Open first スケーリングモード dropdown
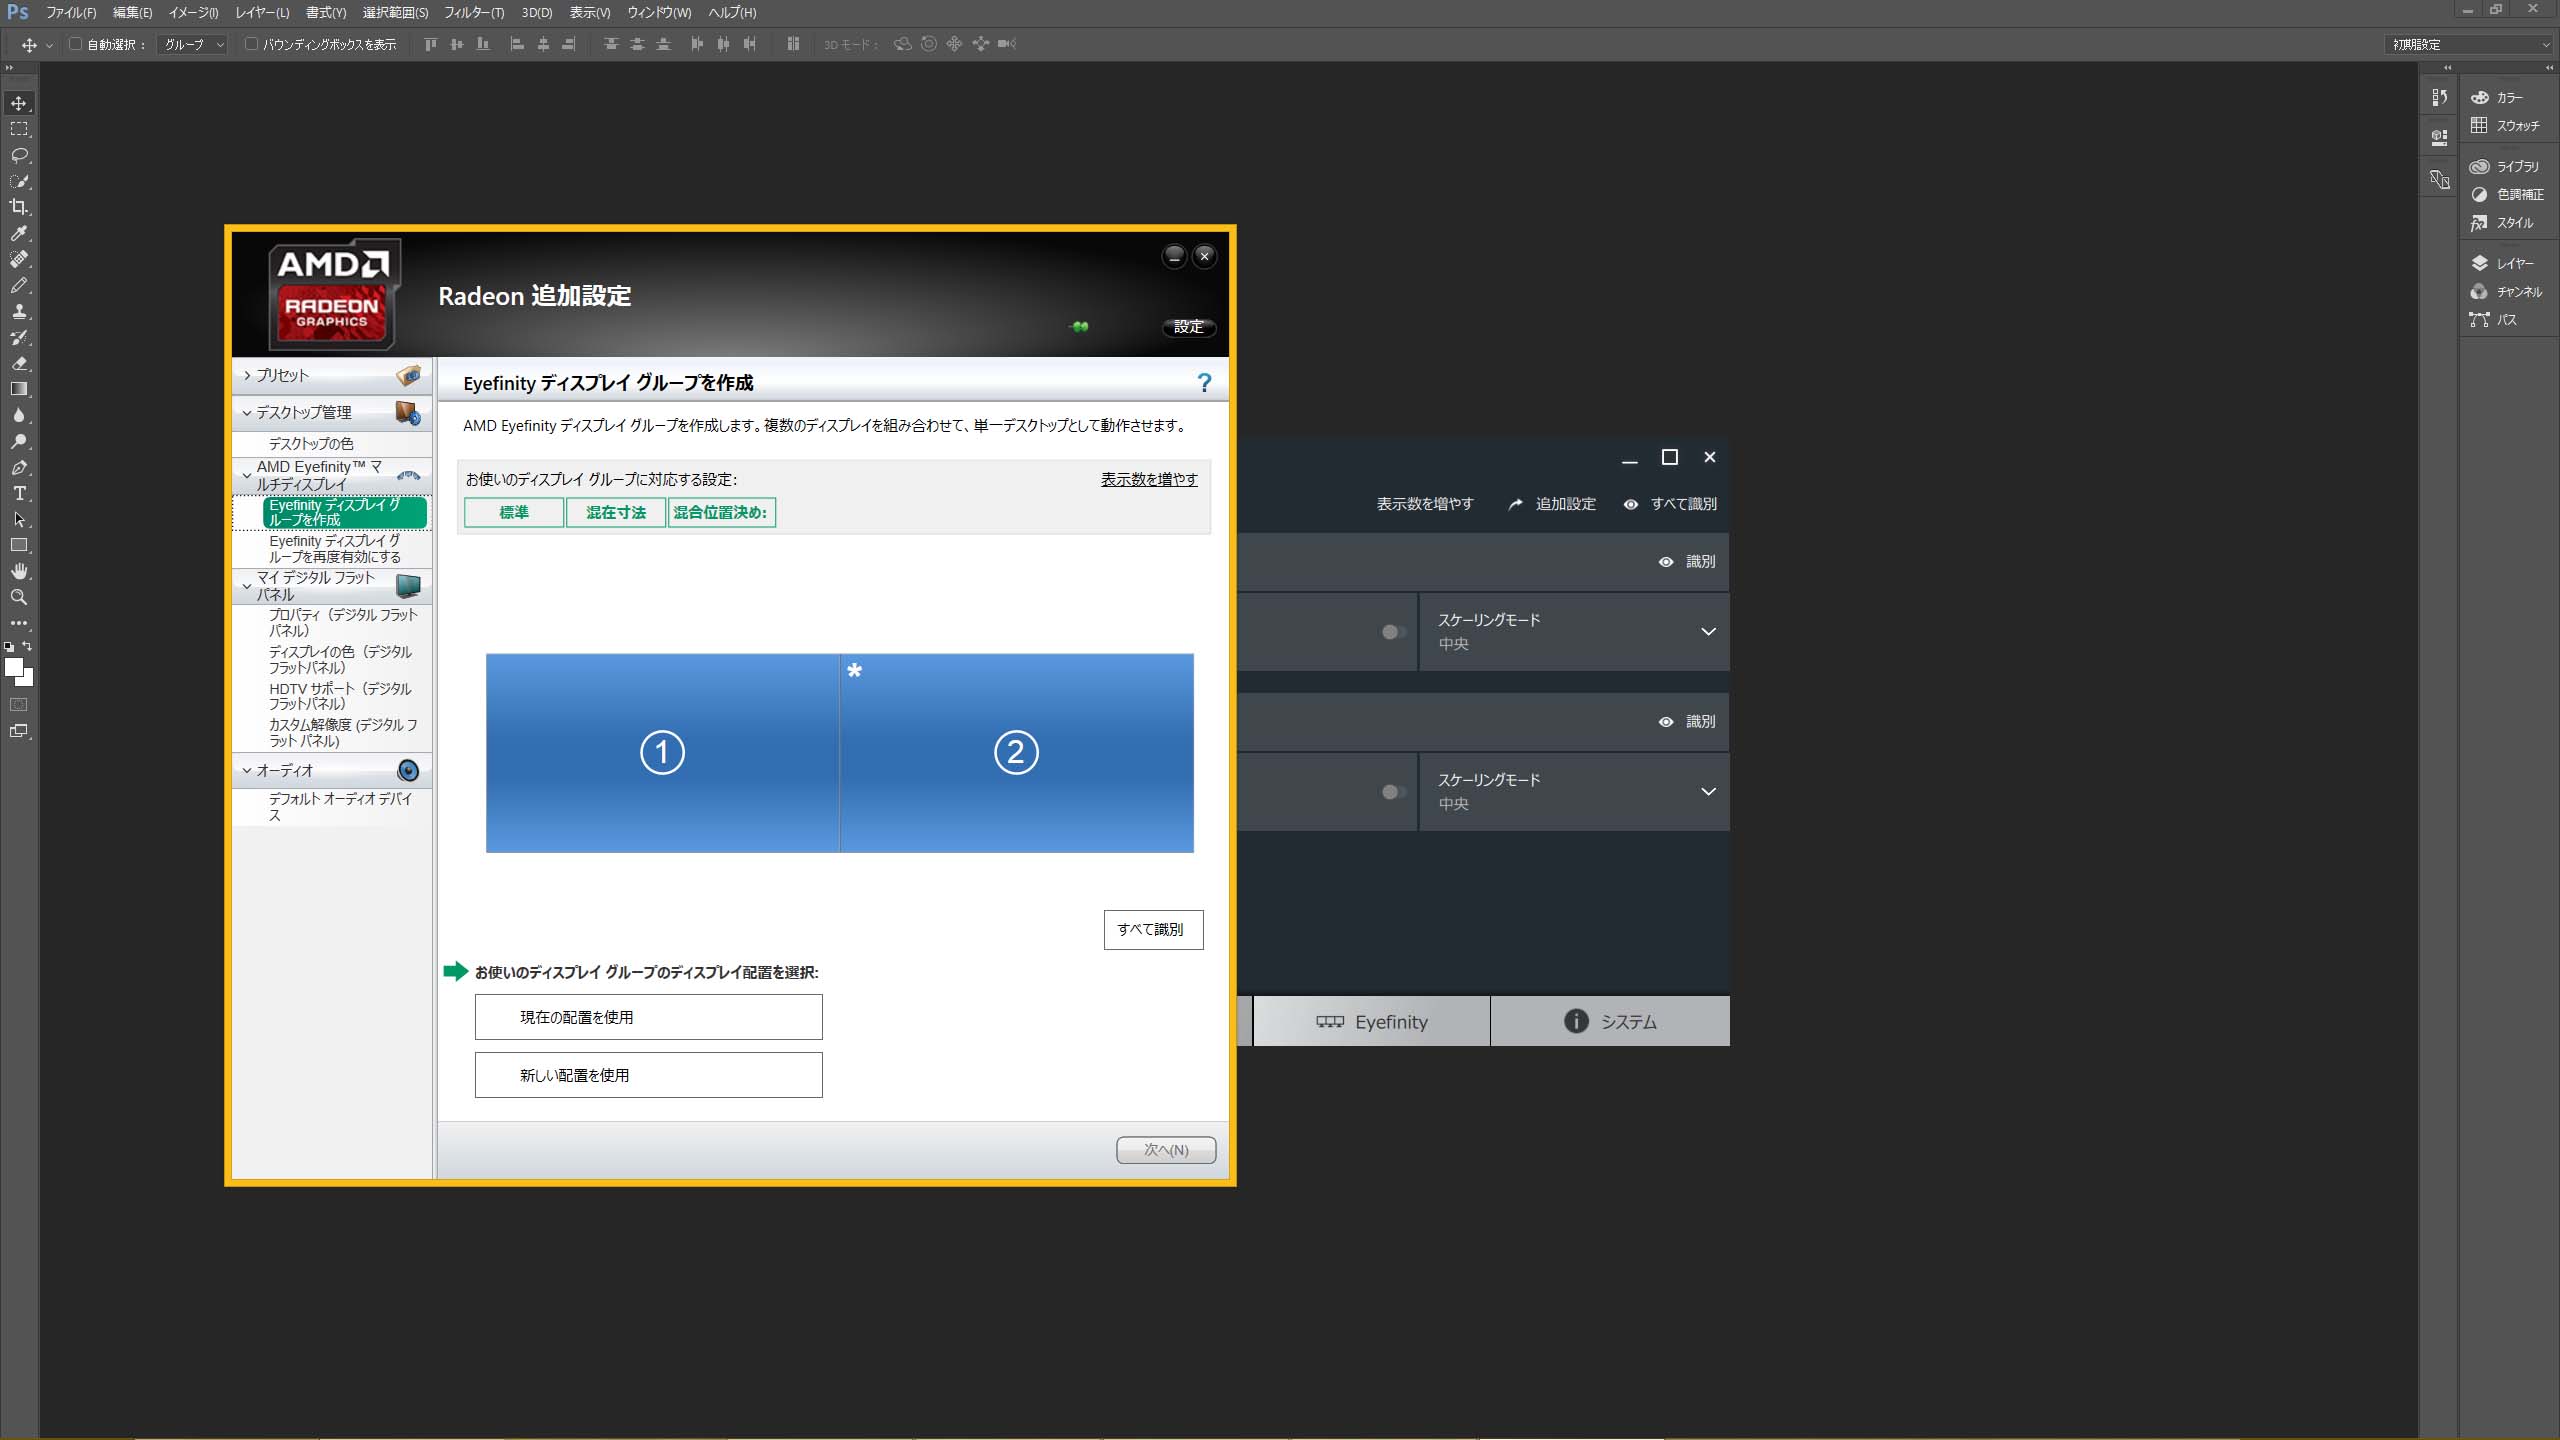2560x1440 pixels. pyautogui.click(x=1574, y=632)
